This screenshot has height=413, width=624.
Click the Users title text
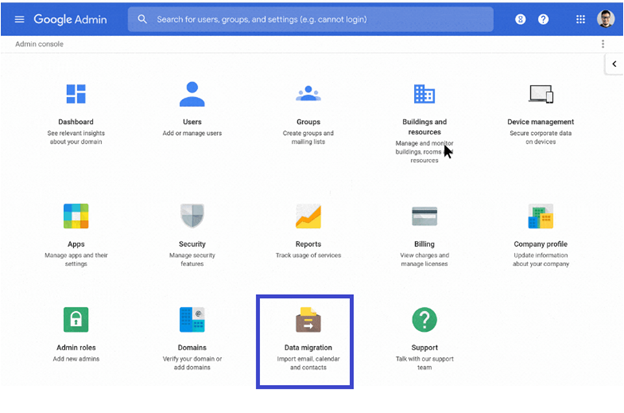coord(192,122)
